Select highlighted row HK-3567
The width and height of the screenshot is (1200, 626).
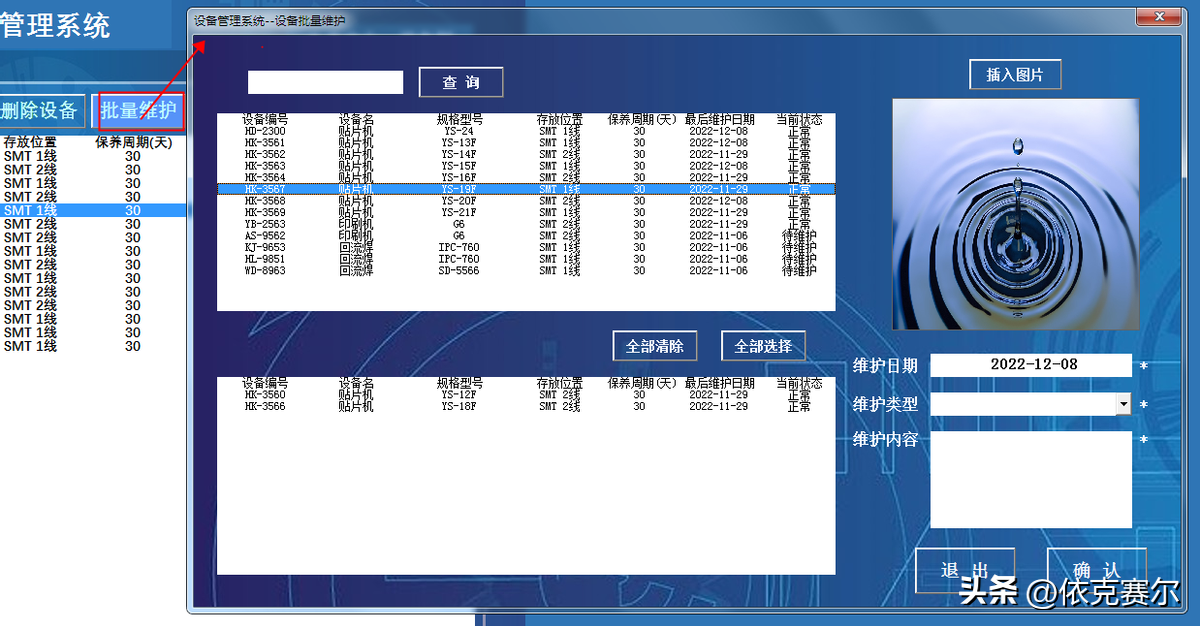click(526, 189)
